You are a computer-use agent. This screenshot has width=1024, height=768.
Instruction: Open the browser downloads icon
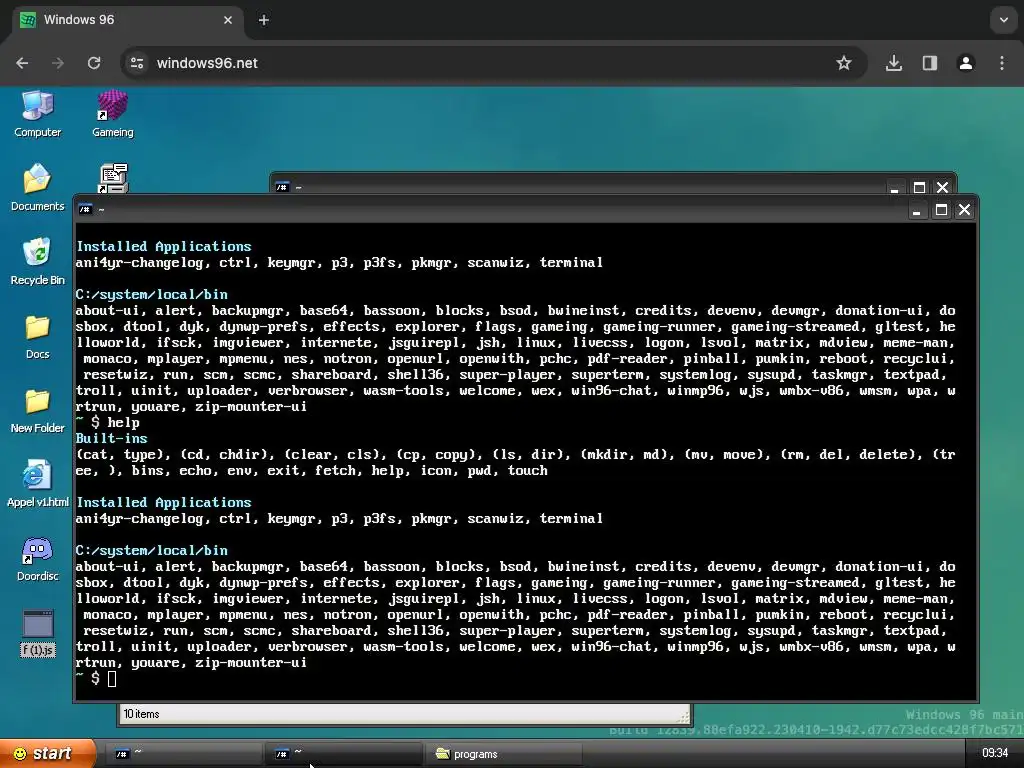[x=894, y=63]
